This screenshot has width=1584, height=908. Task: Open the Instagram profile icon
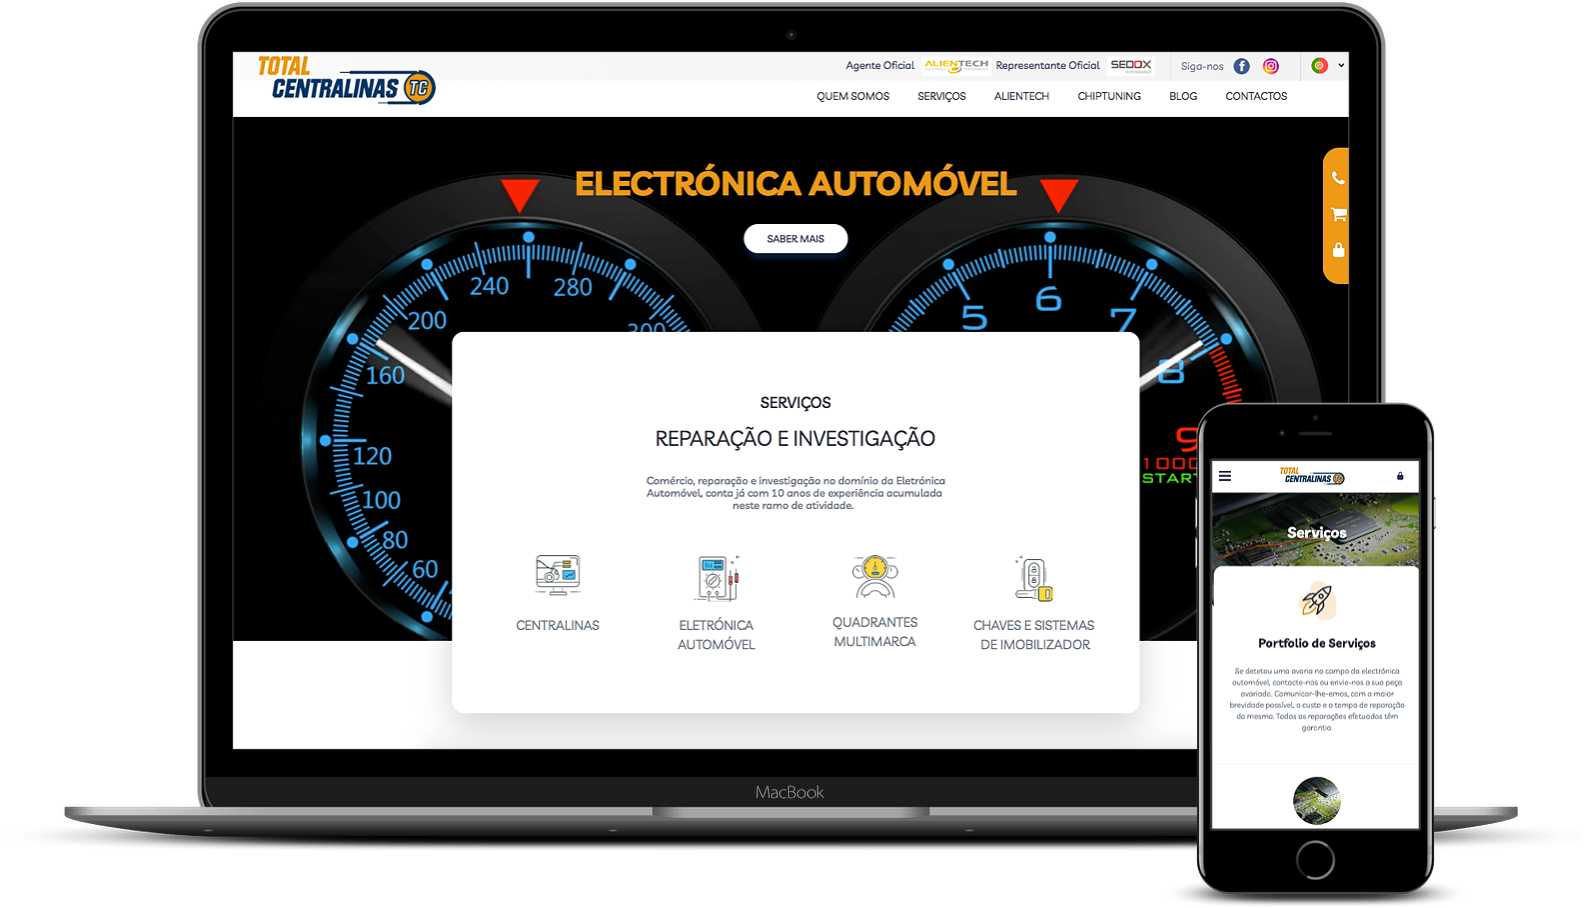coord(1271,66)
